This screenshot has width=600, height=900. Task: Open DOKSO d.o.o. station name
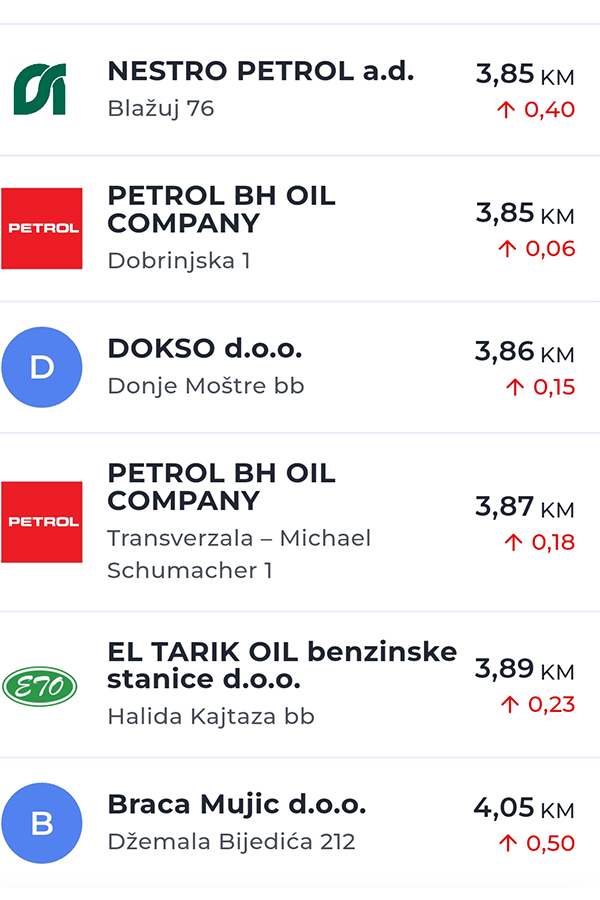click(x=204, y=349)
